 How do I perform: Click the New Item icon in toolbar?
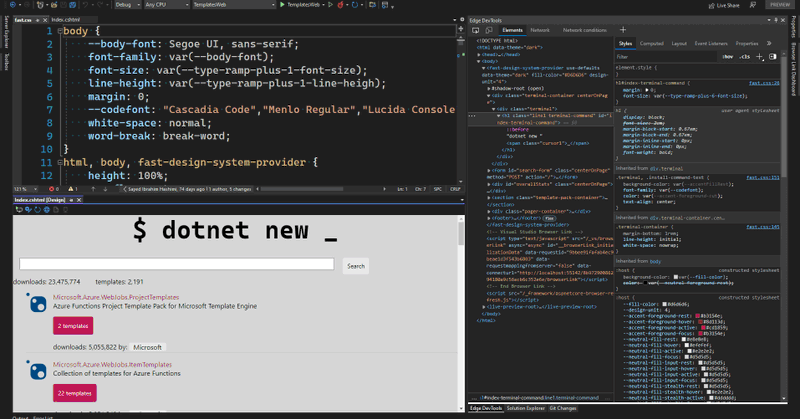tap(40, 5)
